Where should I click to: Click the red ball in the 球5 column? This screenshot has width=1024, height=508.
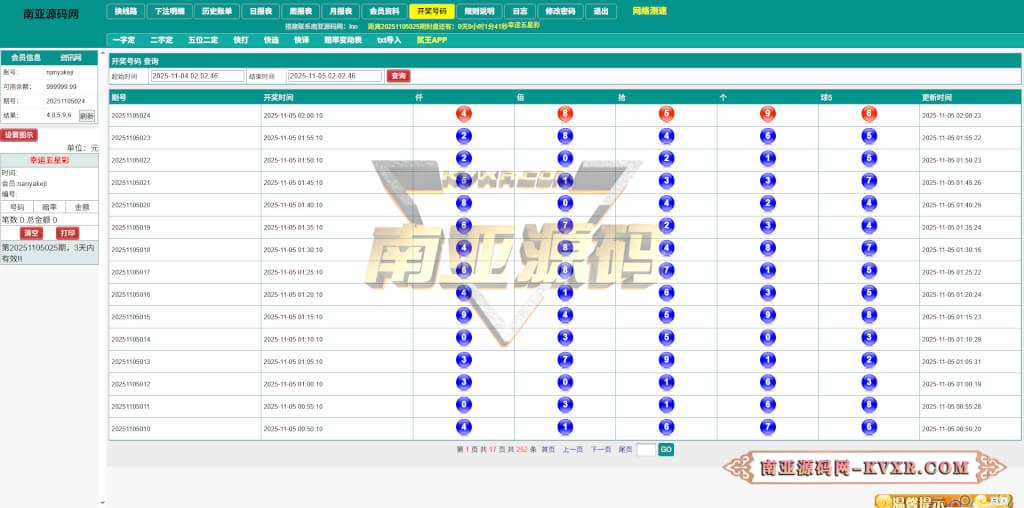point(869,114)
